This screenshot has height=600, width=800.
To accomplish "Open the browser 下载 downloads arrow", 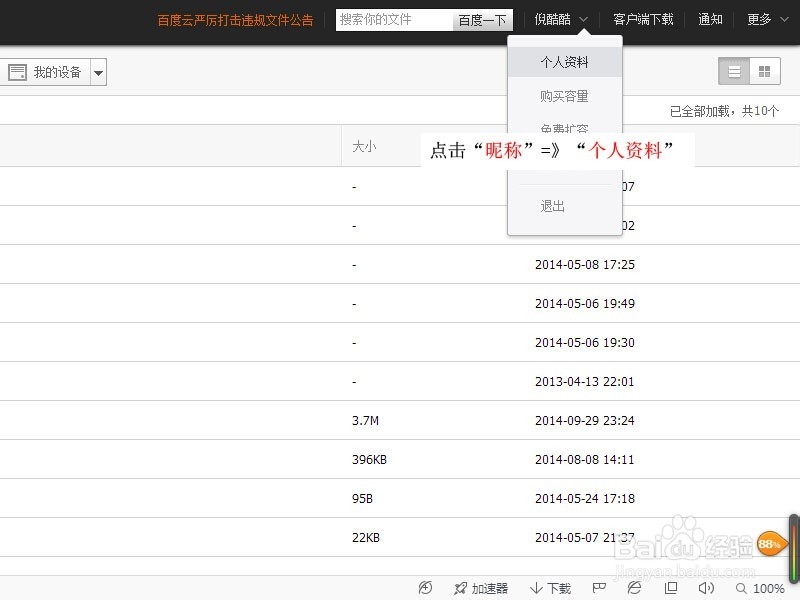I will click(x=551, y=588).
